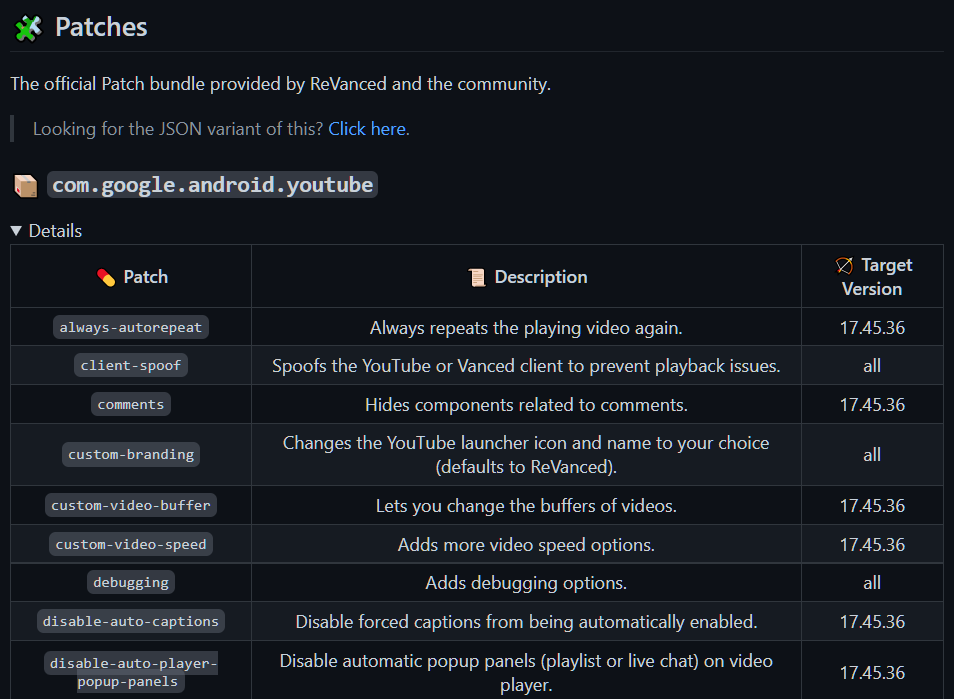The width and height of the screenshot is (954, 699).
Task: Click the client-spoof patch tag
Action: pyautogui.click(x=131, y=366)
